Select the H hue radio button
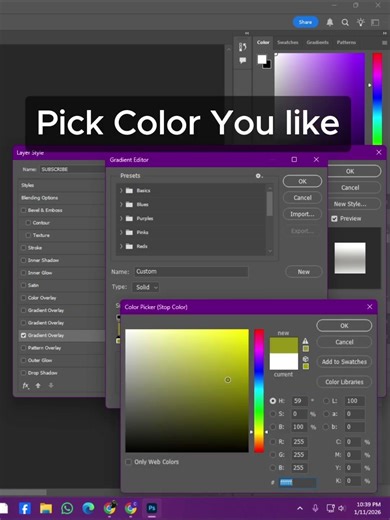 point(273,401)
